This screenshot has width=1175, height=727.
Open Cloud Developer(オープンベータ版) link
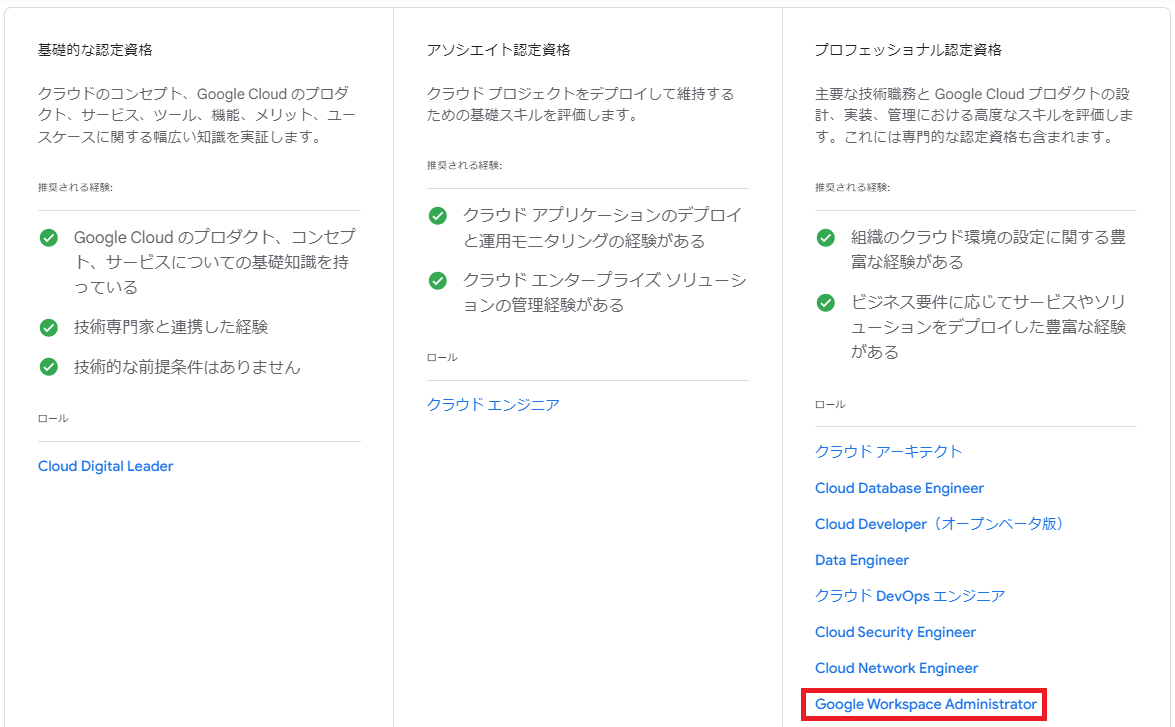click(942, 524)
